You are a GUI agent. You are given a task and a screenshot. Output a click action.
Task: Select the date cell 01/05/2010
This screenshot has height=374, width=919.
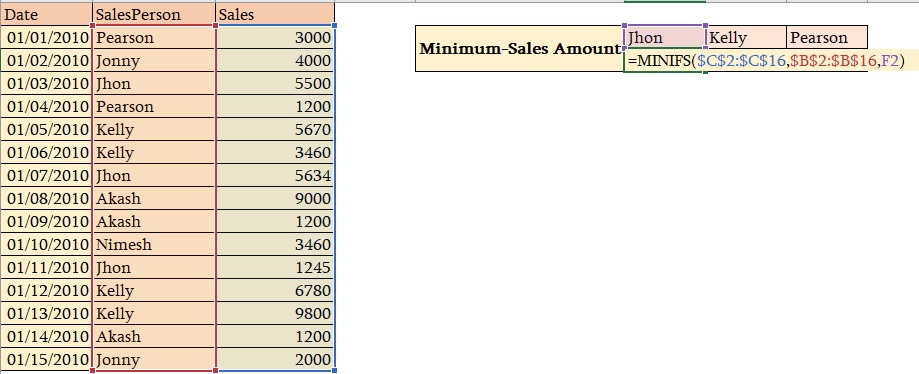[x=46, y=130]
